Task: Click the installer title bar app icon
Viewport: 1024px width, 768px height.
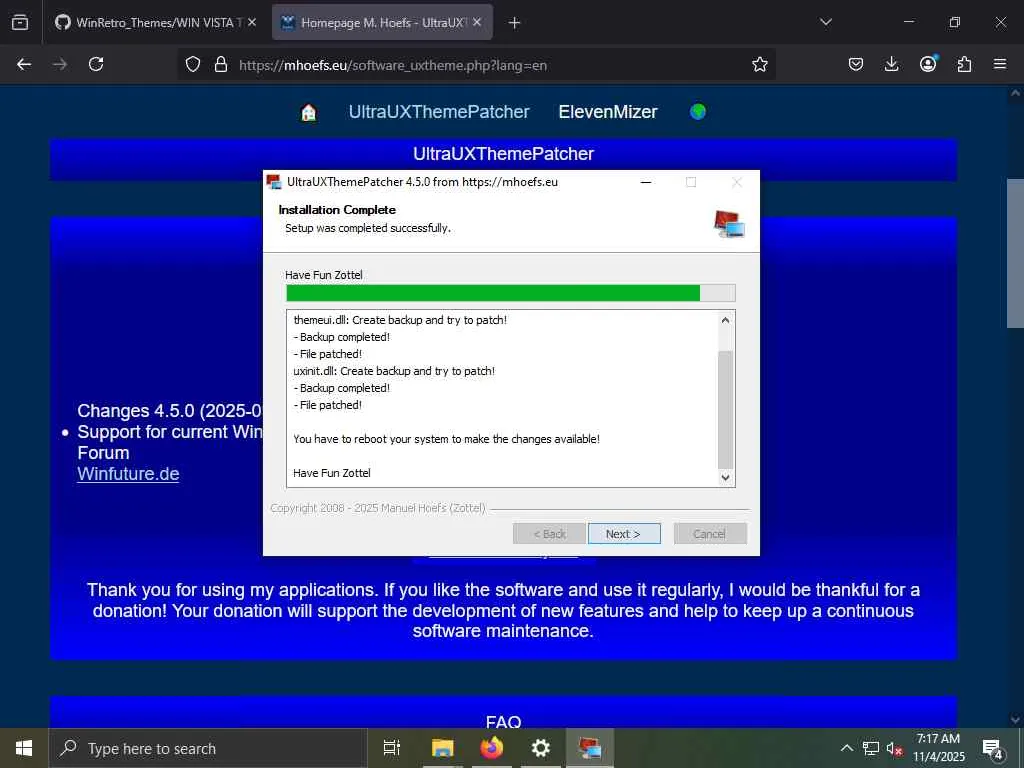Action: (274, 182)
